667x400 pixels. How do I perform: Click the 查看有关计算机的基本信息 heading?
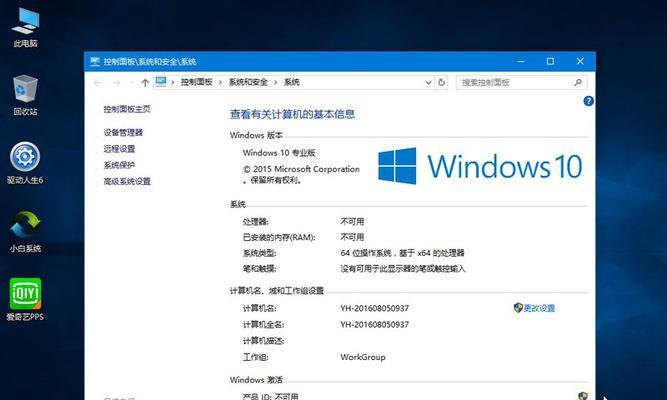292,114
